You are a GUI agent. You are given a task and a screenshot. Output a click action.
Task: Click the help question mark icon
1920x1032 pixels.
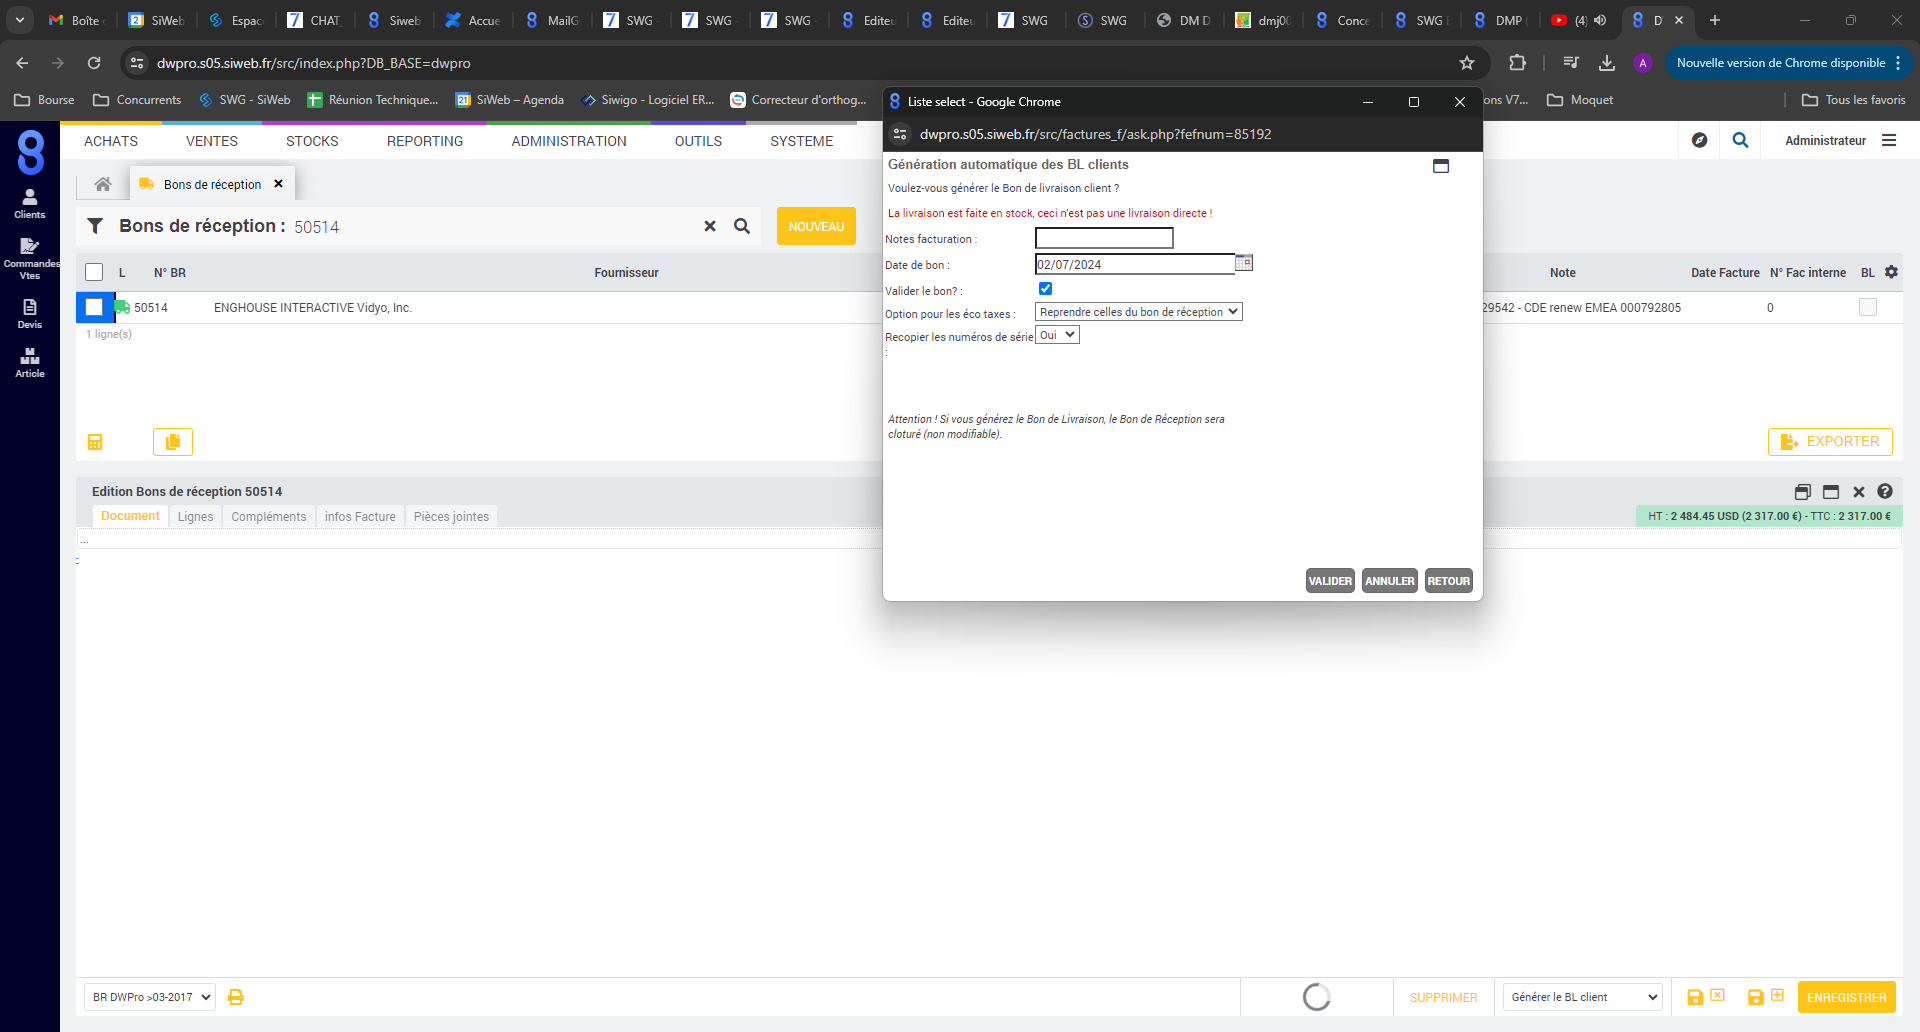[x=1885, y=491]
